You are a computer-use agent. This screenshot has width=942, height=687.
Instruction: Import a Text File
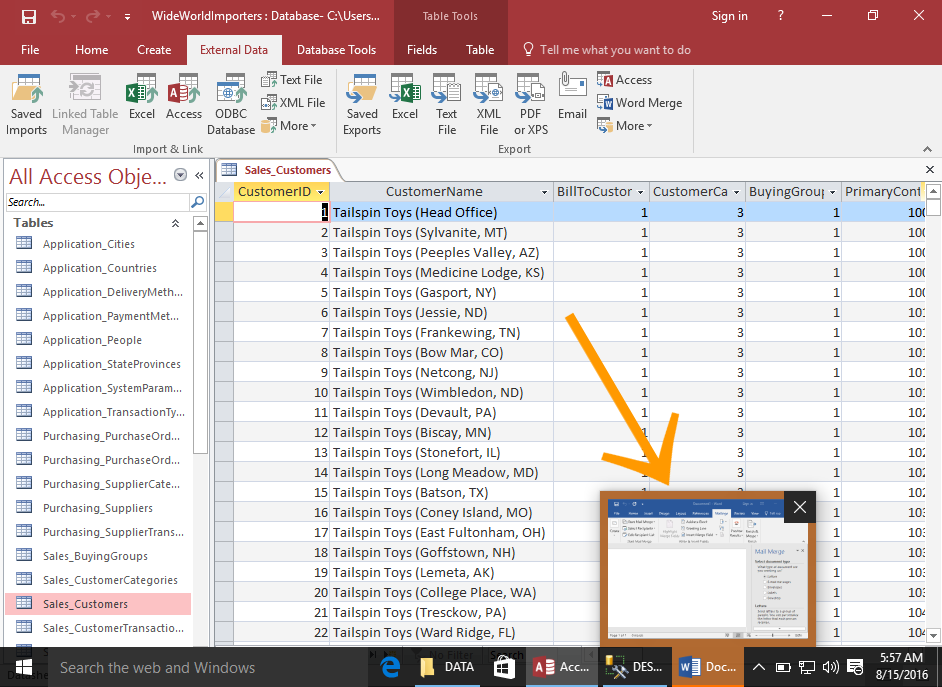click(293, 80)
